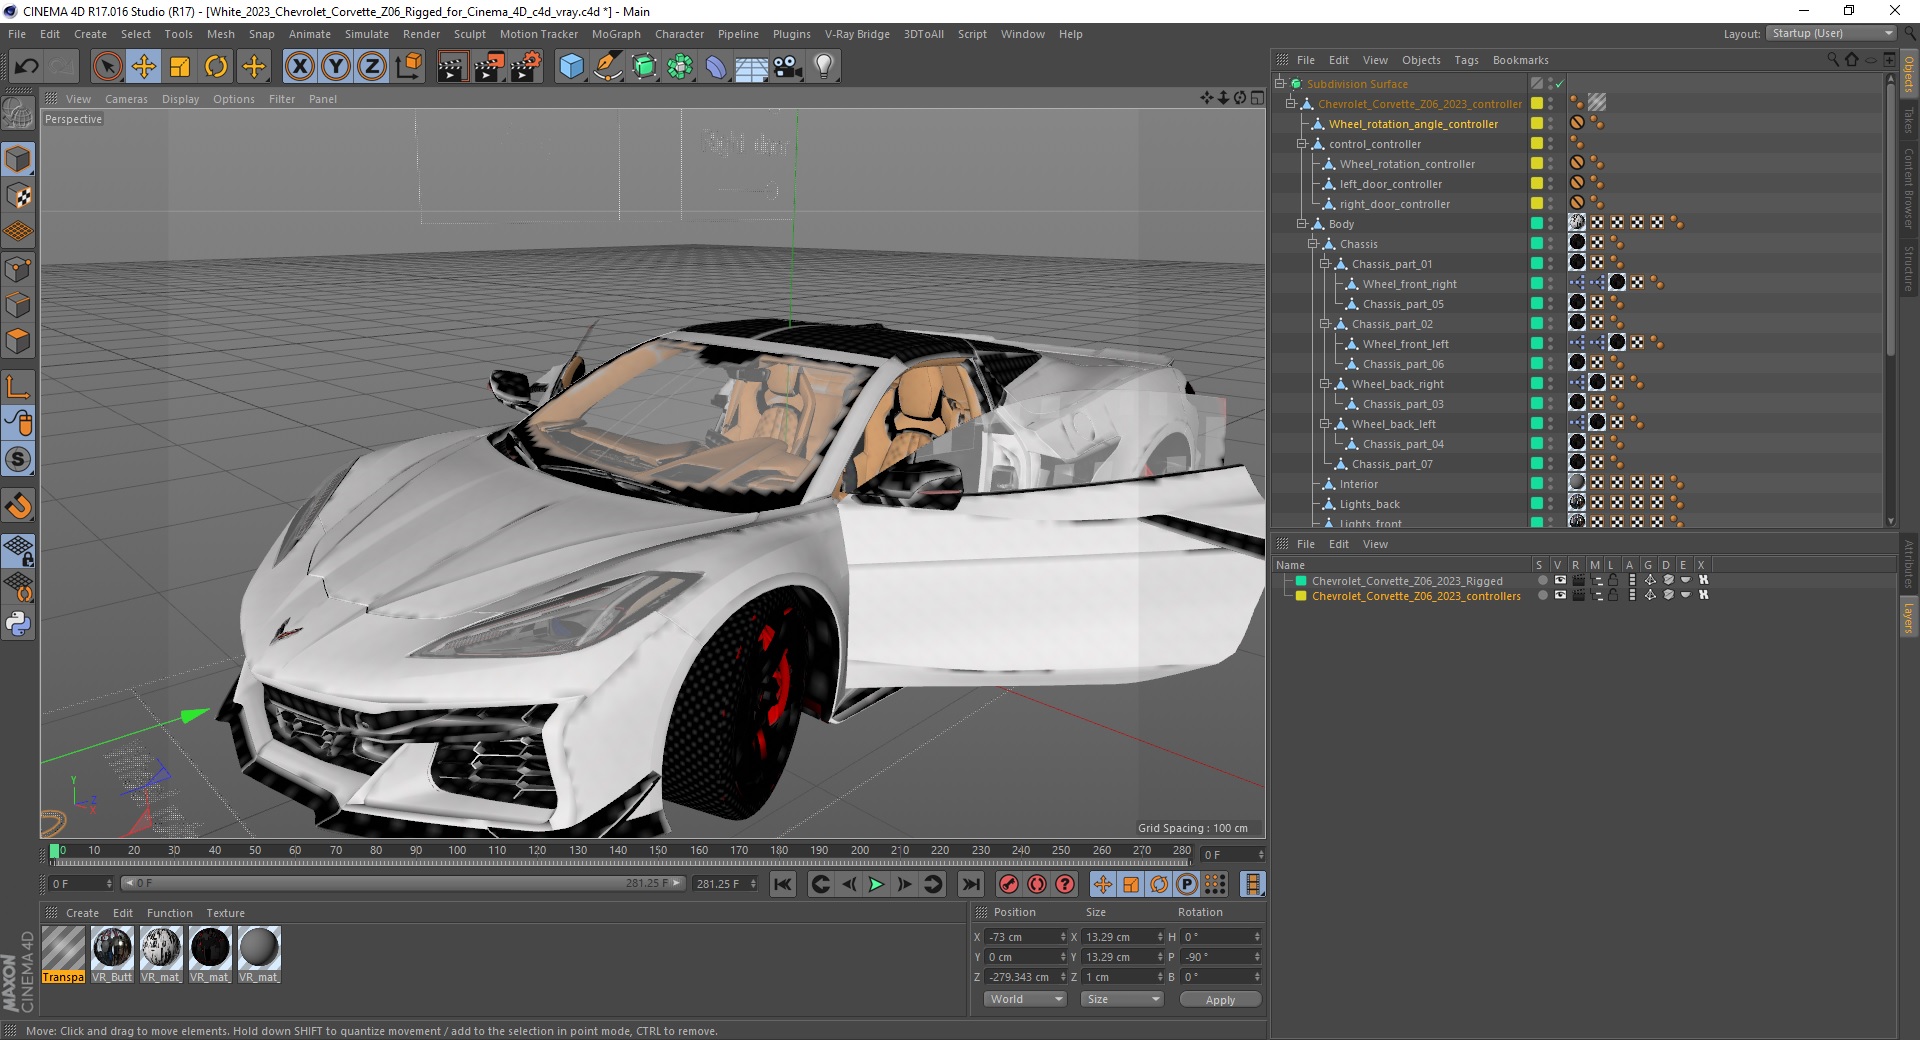Select the Lights_back object
The height and width of the screenshot is (1040, 1920).
[1370, 504]
